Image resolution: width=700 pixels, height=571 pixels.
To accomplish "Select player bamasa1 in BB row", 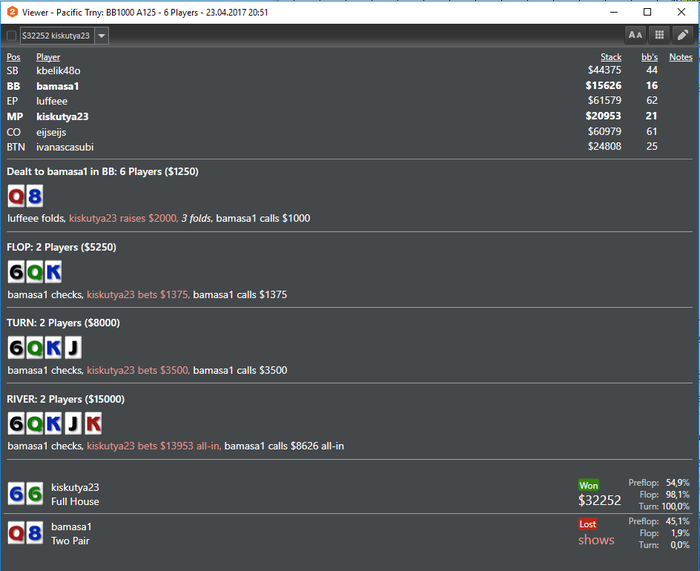I will point(58,86).
